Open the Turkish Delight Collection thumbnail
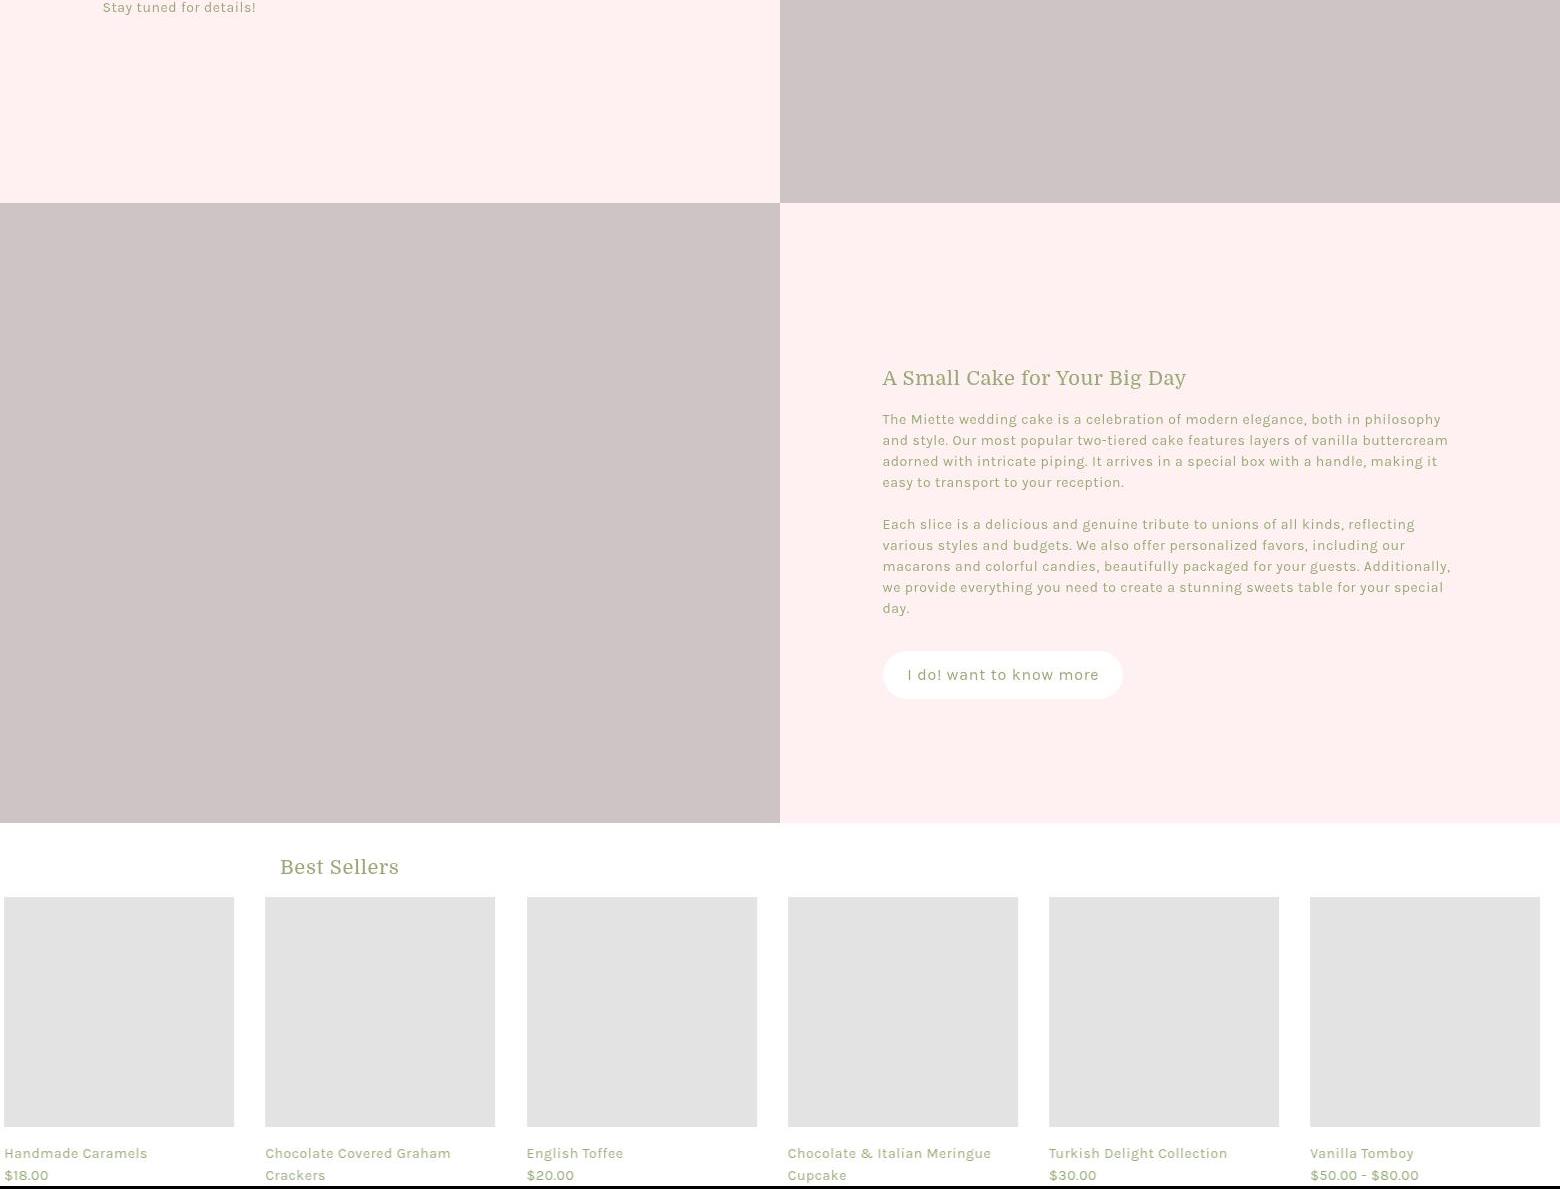 pos(1163,1011)
